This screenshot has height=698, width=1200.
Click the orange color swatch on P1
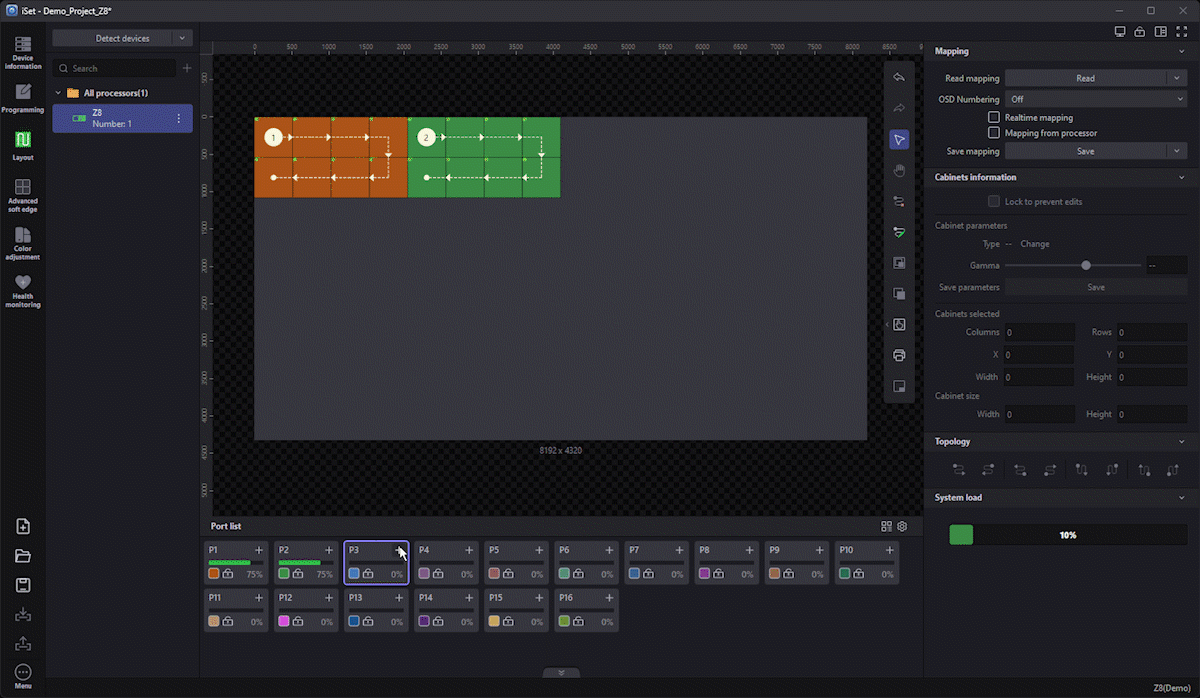click(x=214, y=574)
